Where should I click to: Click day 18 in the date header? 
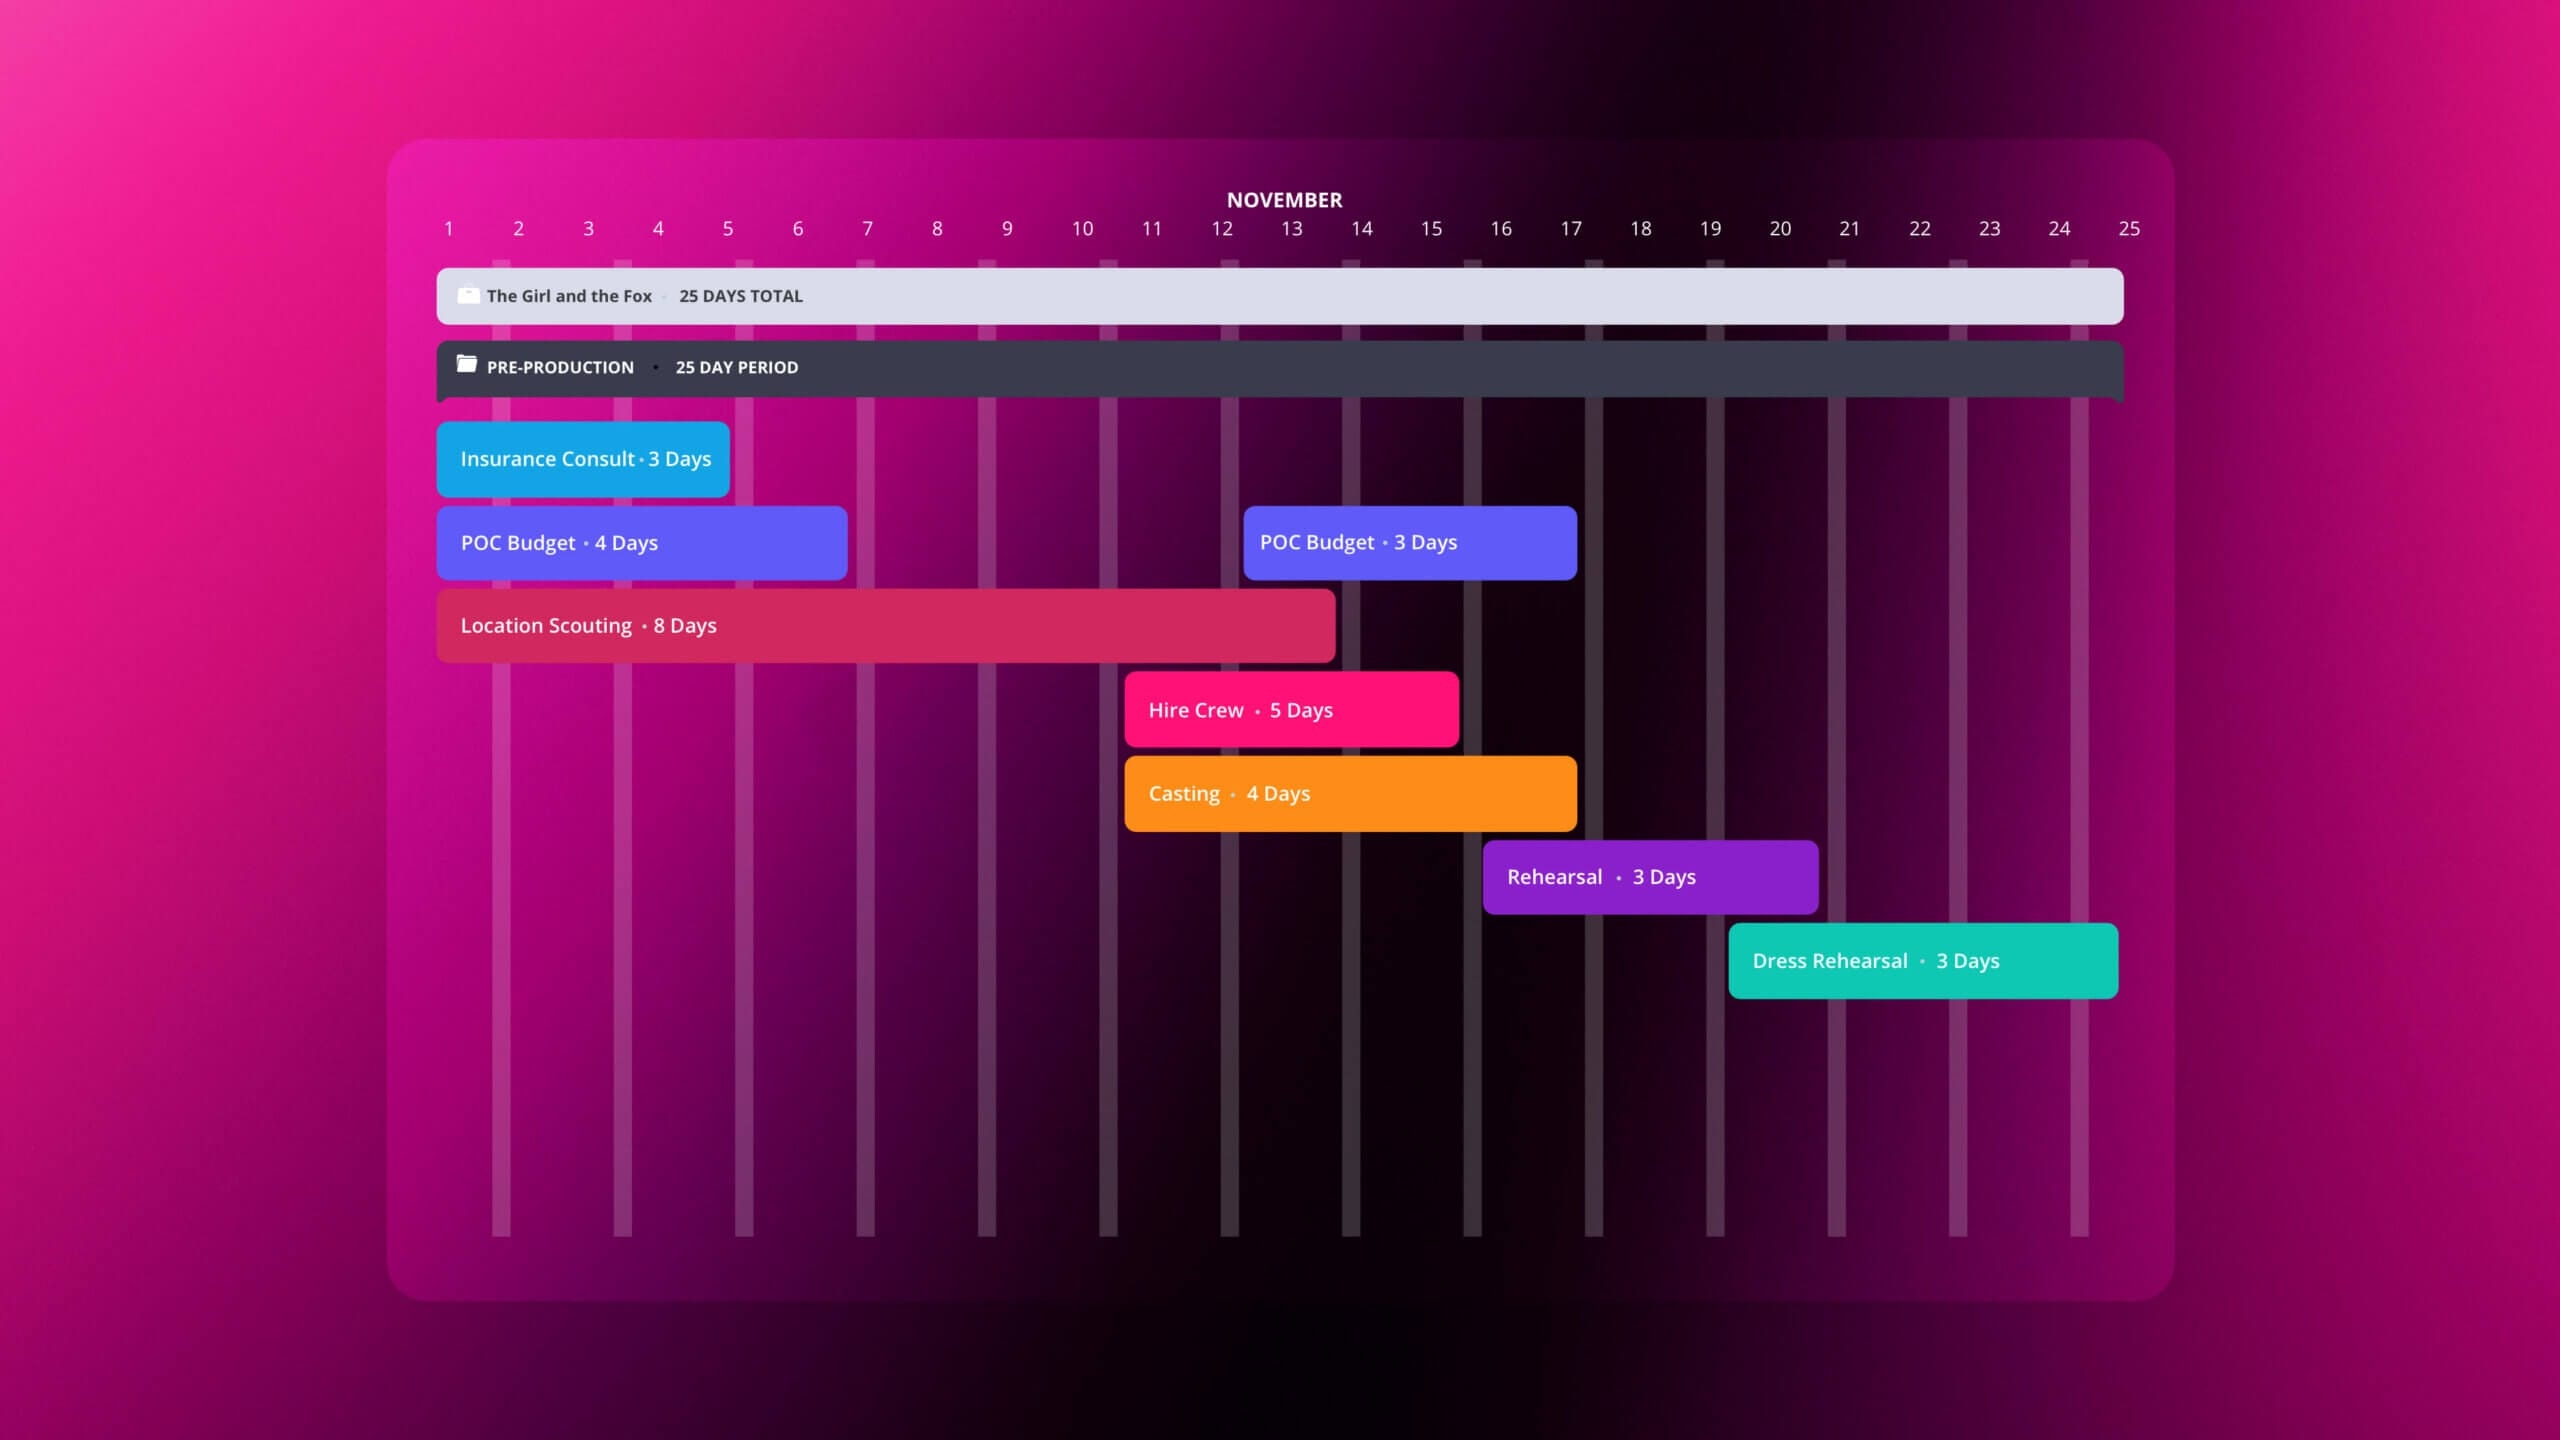1641,229
